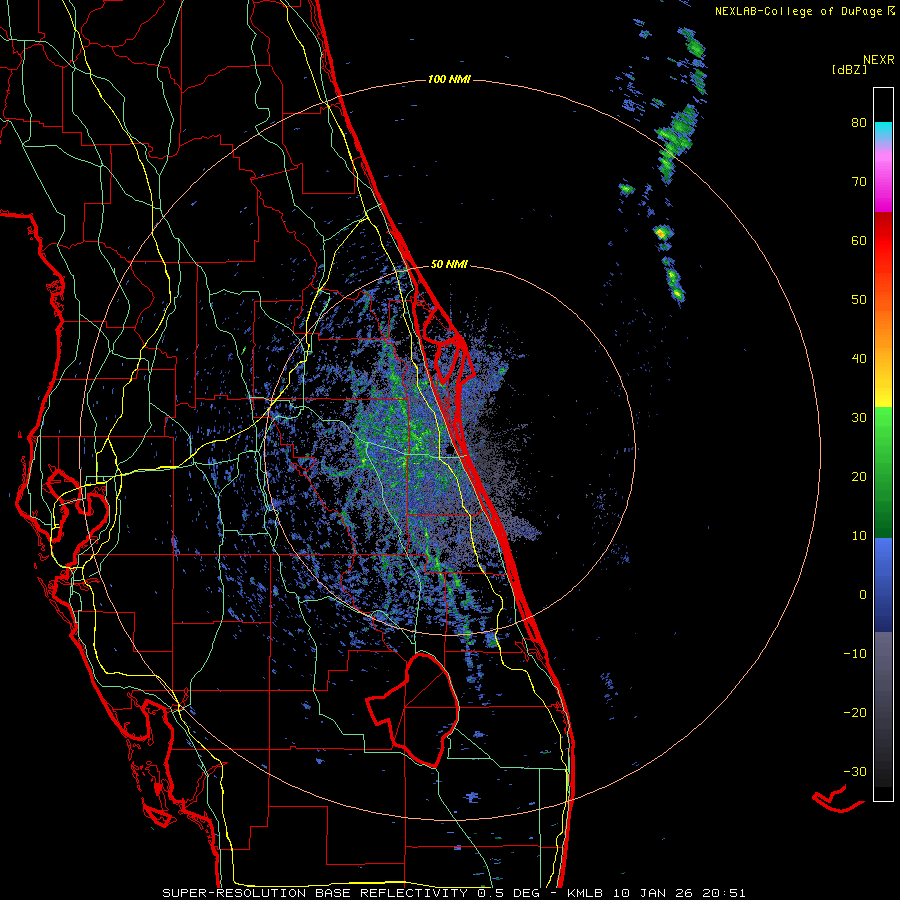Click the -10 value on the dBZ scale
Viewport: 900px width, 900px height.
[855, 654]
